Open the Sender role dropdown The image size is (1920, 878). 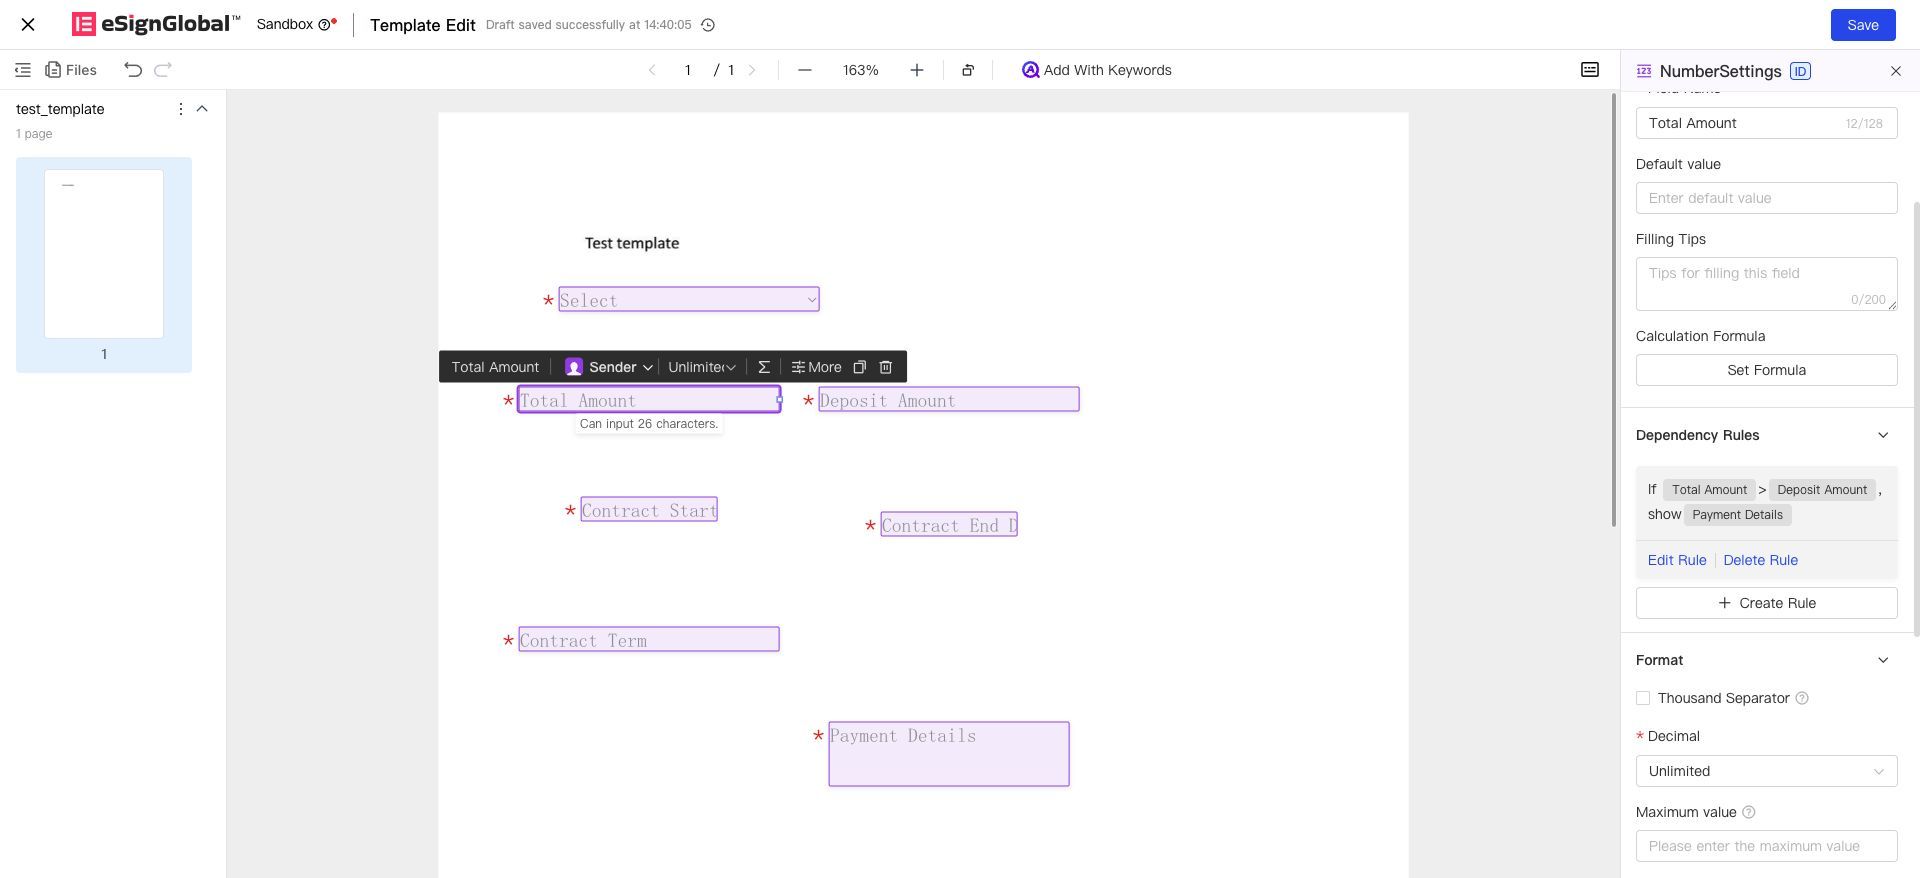608,367
